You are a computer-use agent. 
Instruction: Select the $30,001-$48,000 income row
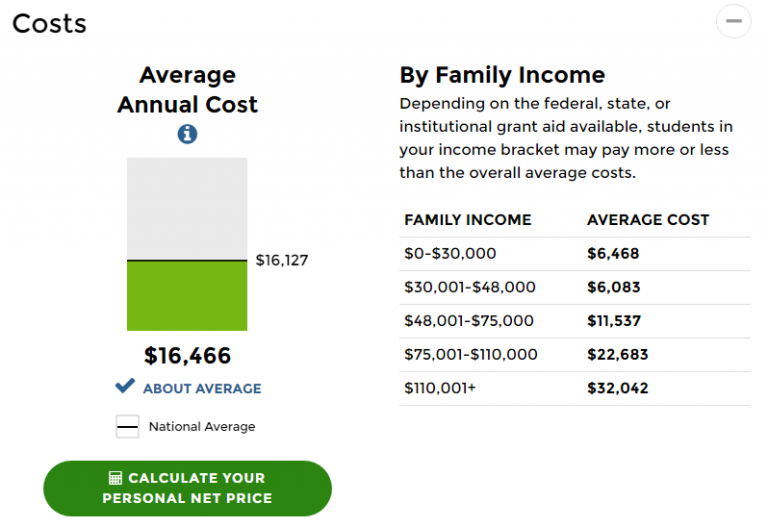coord(575,287)
